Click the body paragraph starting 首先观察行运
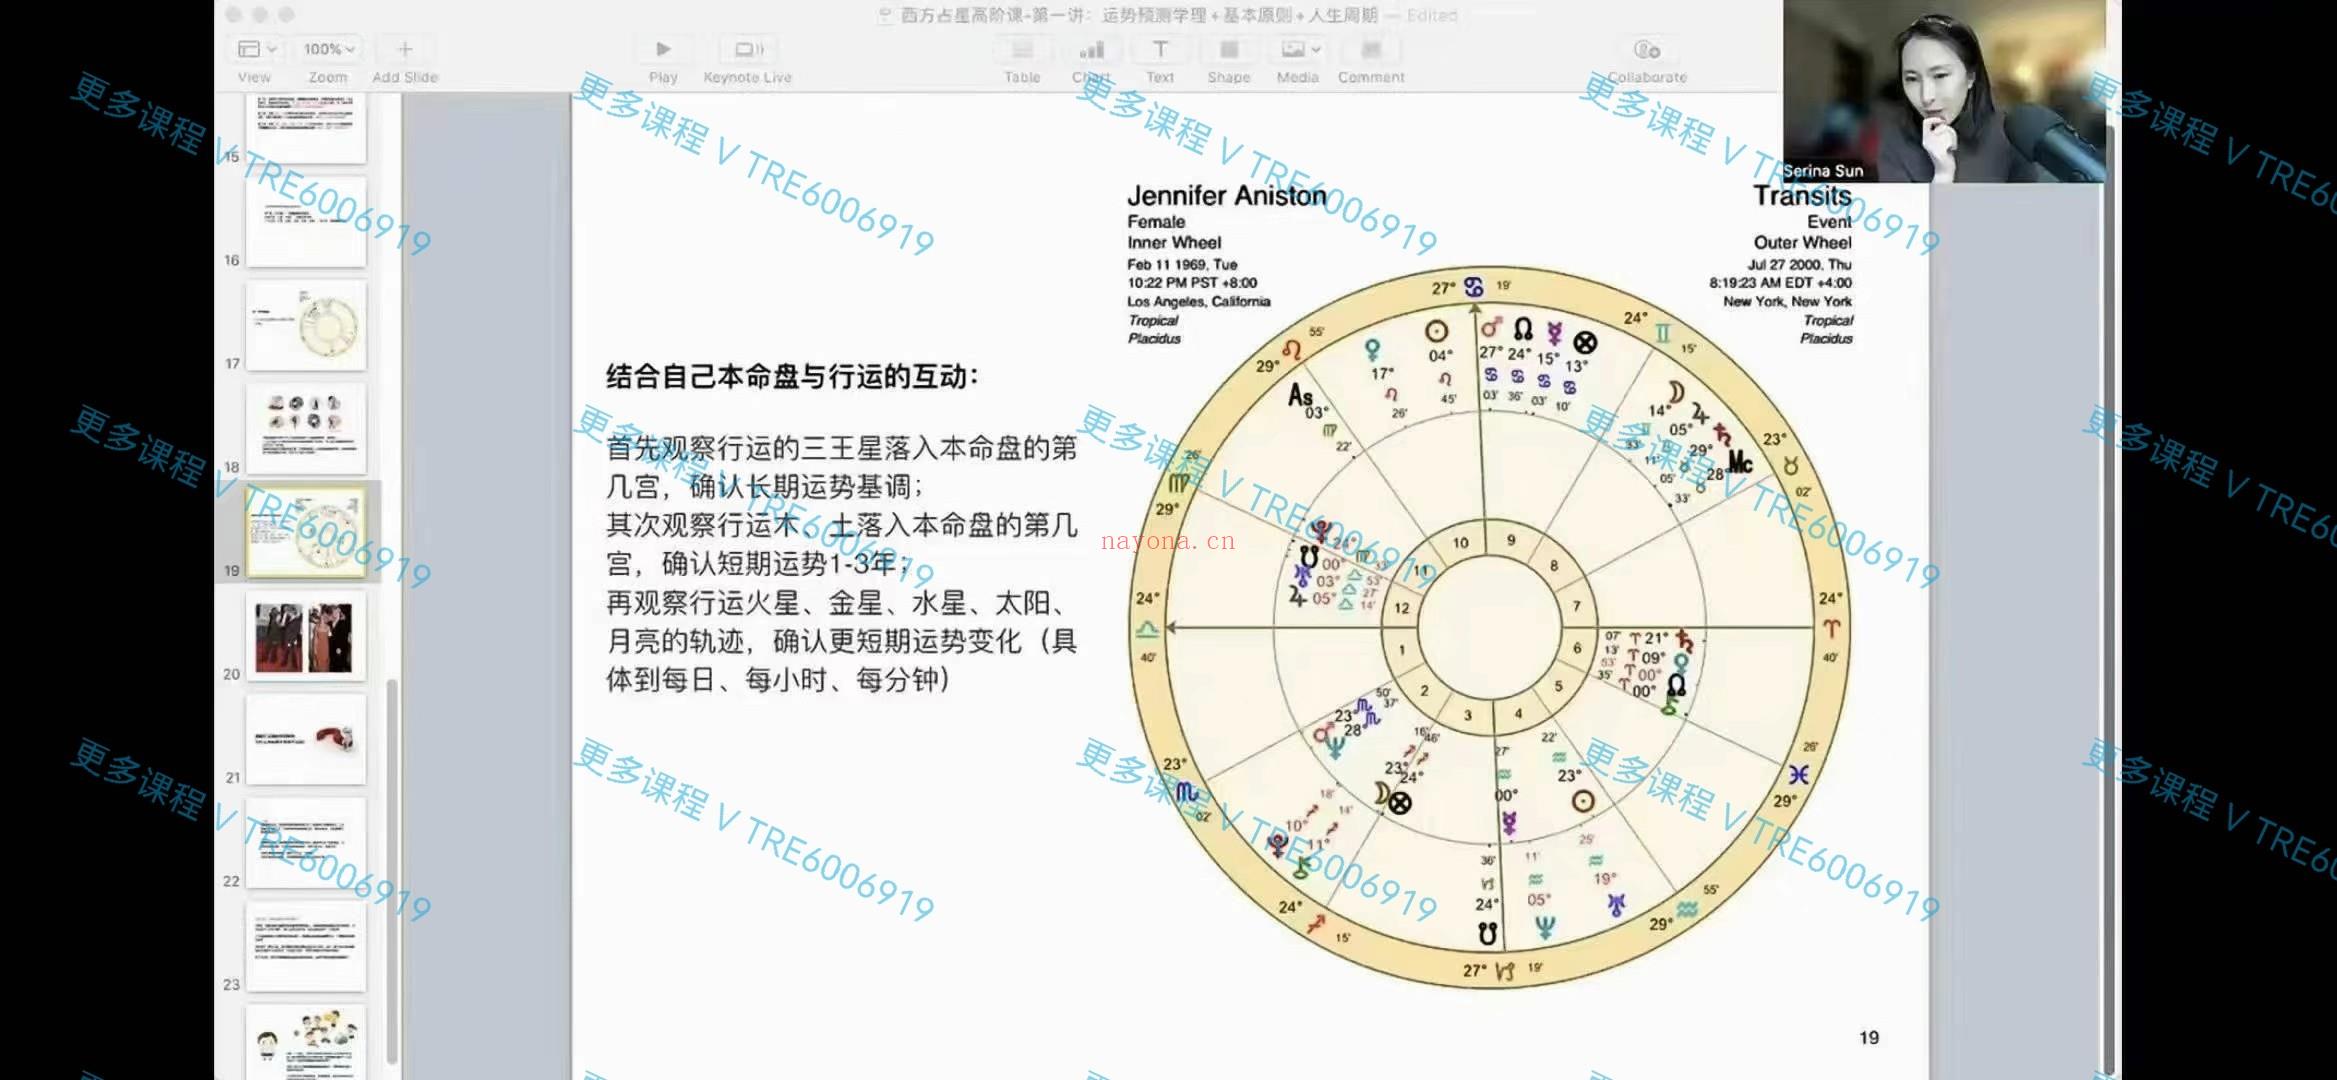 click(841, 564)
